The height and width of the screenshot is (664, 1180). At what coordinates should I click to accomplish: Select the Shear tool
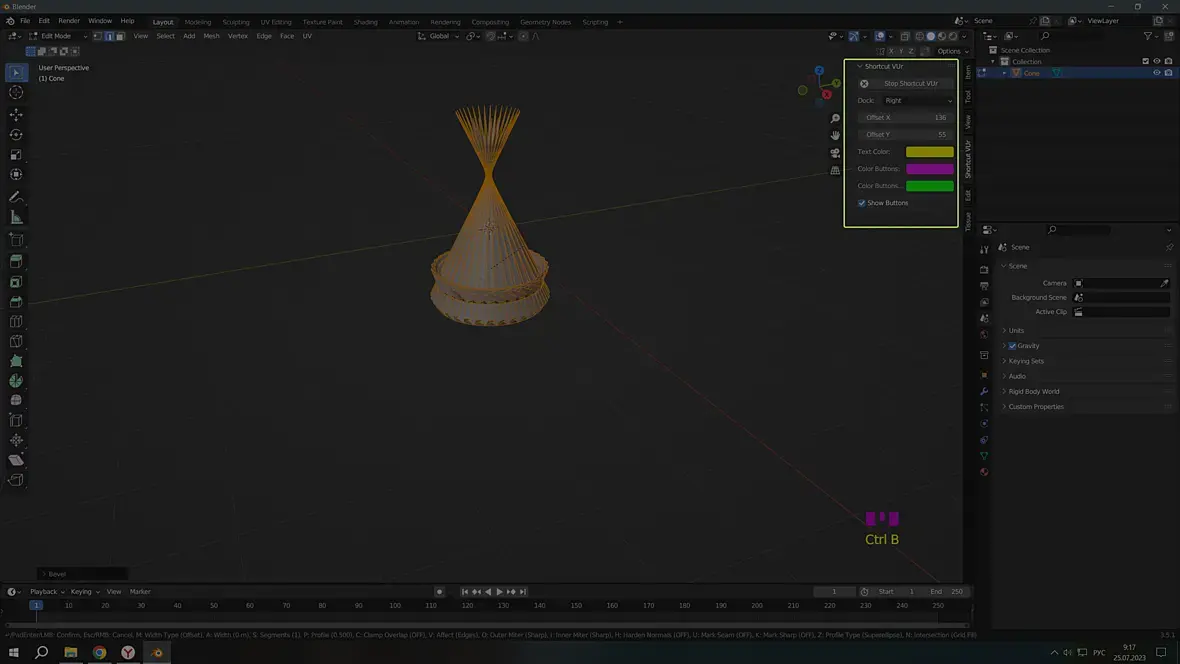pyautogui.click(x=16, y=460)
